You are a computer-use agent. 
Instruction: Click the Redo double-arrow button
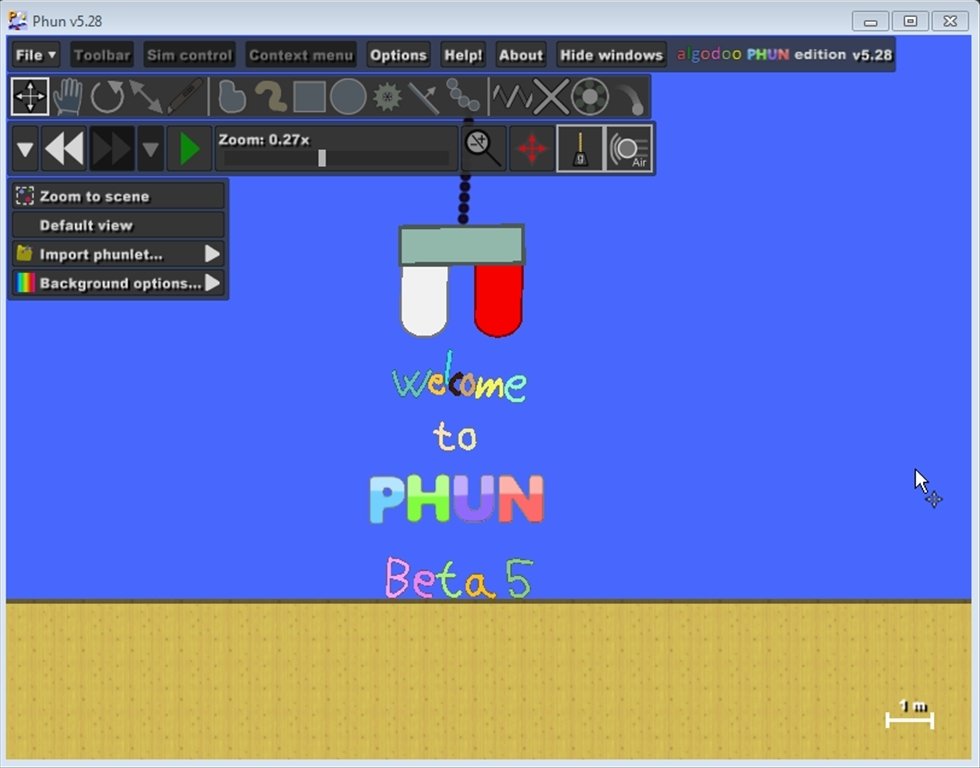click(x=112, y=149)
